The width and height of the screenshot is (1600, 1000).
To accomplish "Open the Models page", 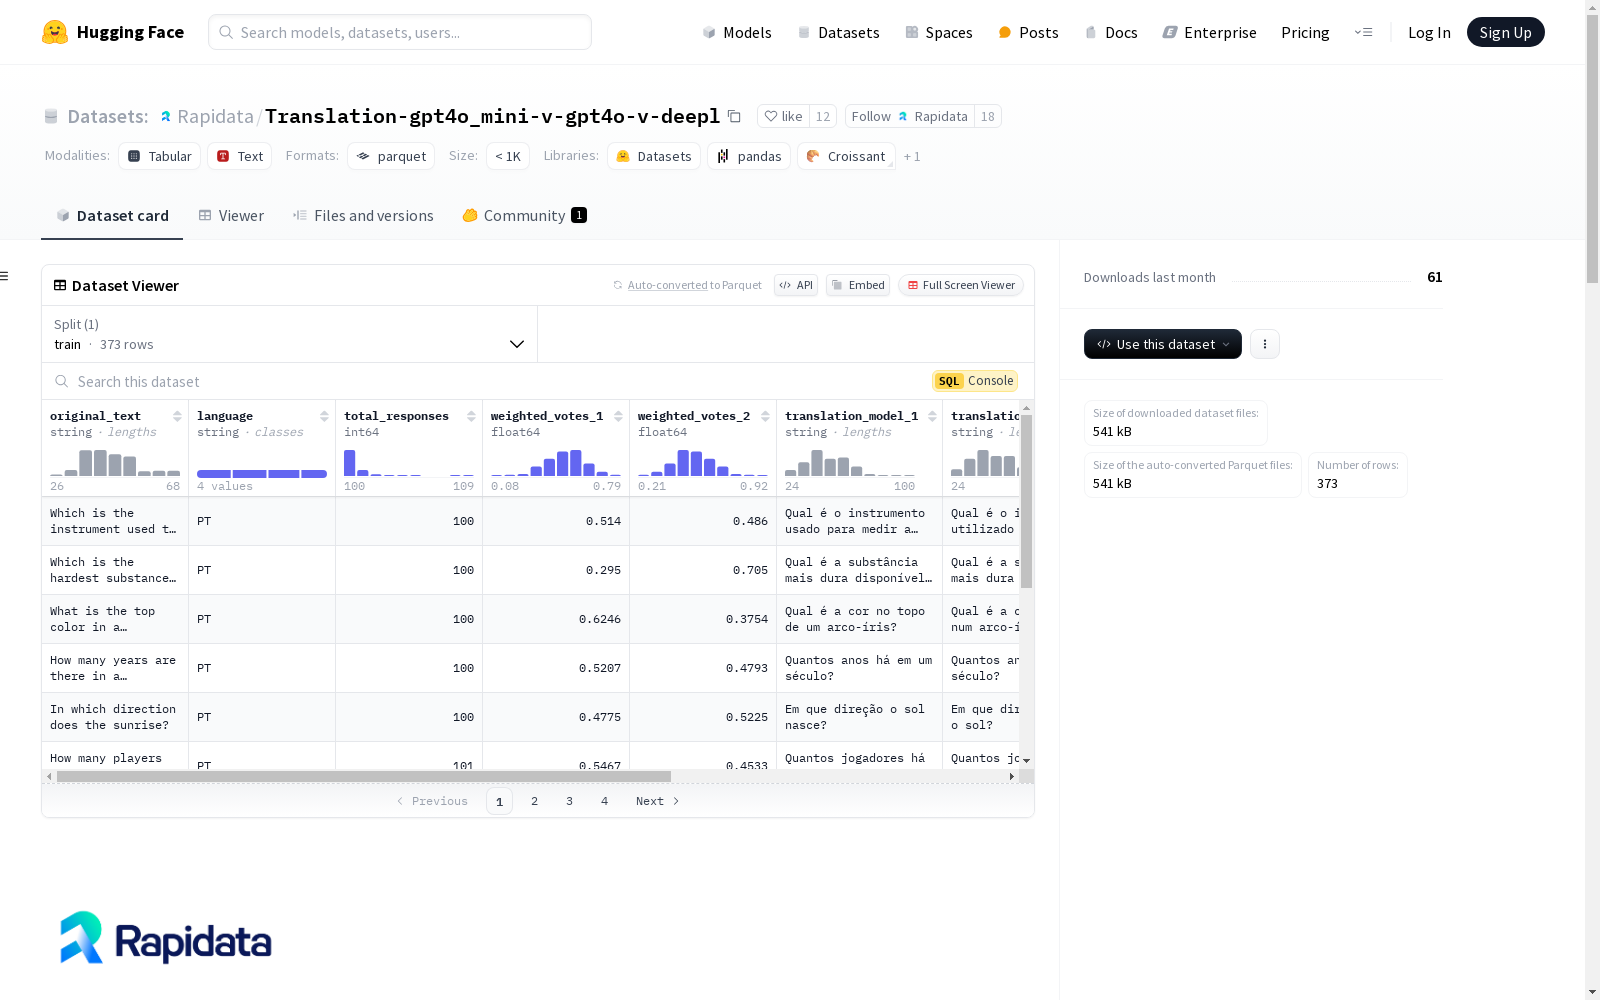I will coord(737,32).
